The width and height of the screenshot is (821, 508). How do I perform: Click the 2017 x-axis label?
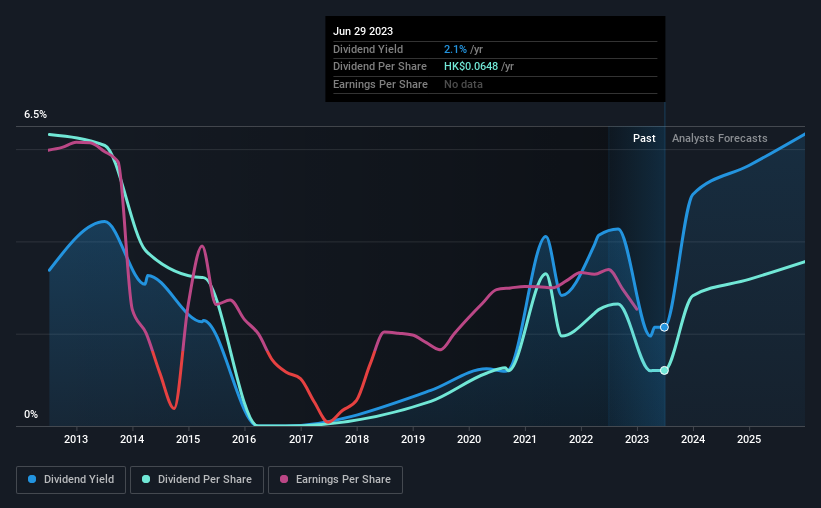pos(301,439)
